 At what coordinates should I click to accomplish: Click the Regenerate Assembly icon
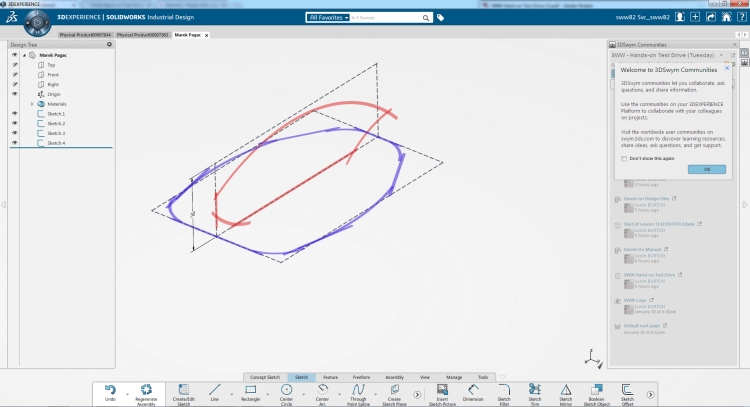tap(148, 391)
